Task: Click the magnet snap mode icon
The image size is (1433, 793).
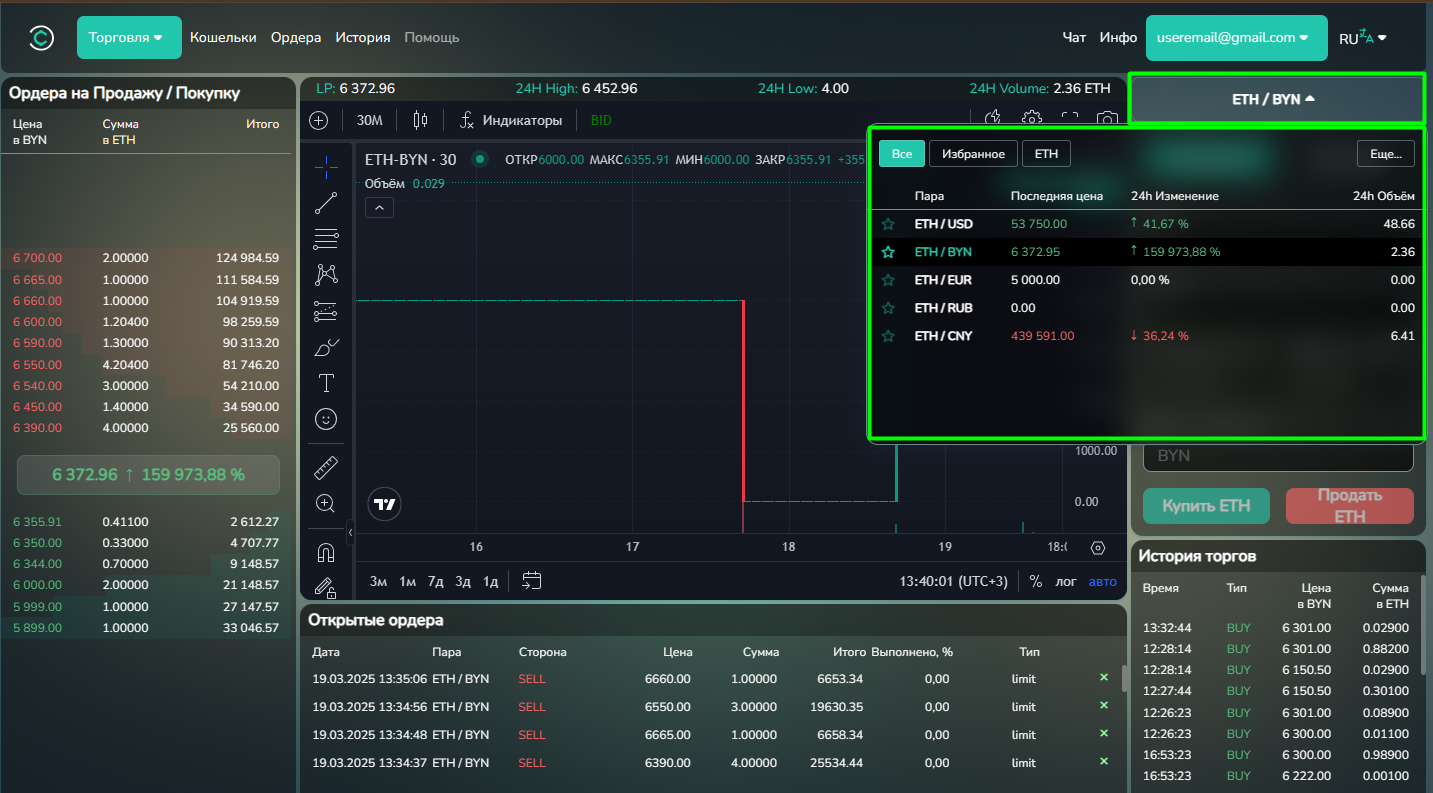Action: (326, 552)
